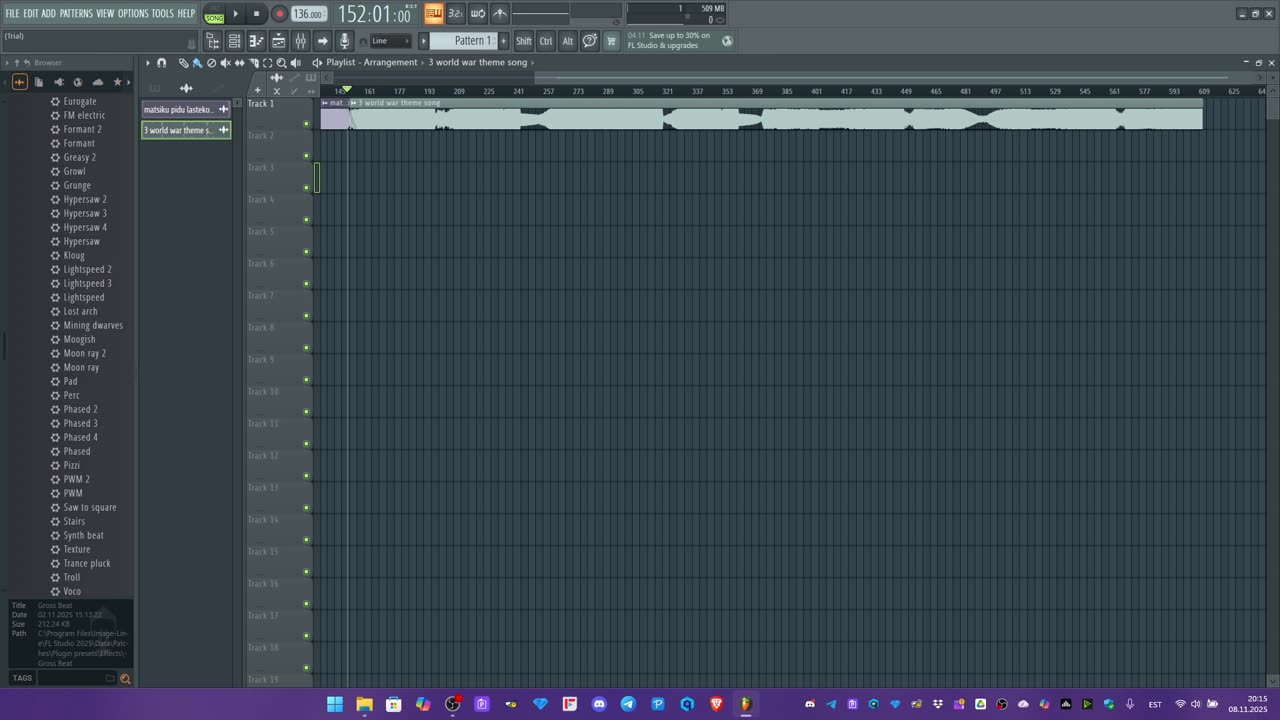Add a new pattern with plus button
The image size is (1280, 720).
504,41
